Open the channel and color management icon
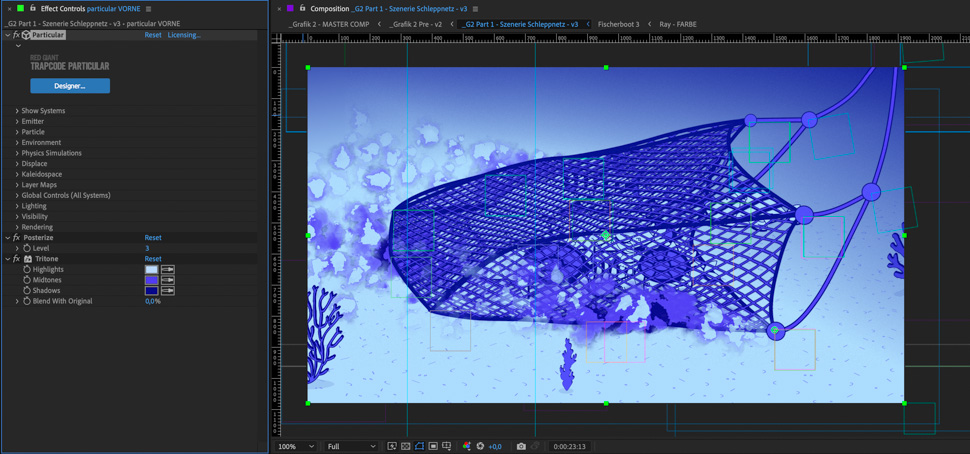970x454 pixels. tap(466, 446)
